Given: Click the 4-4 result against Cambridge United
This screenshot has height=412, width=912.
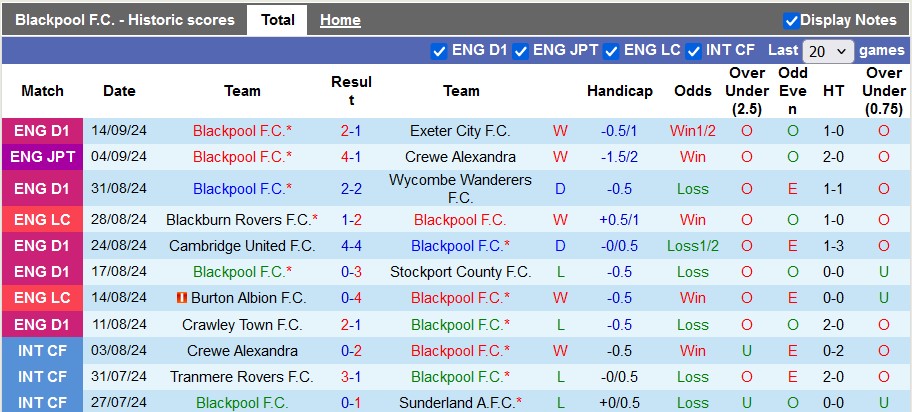Looking at the screenshot, I should pyautogui.click(x=351, y=246).
